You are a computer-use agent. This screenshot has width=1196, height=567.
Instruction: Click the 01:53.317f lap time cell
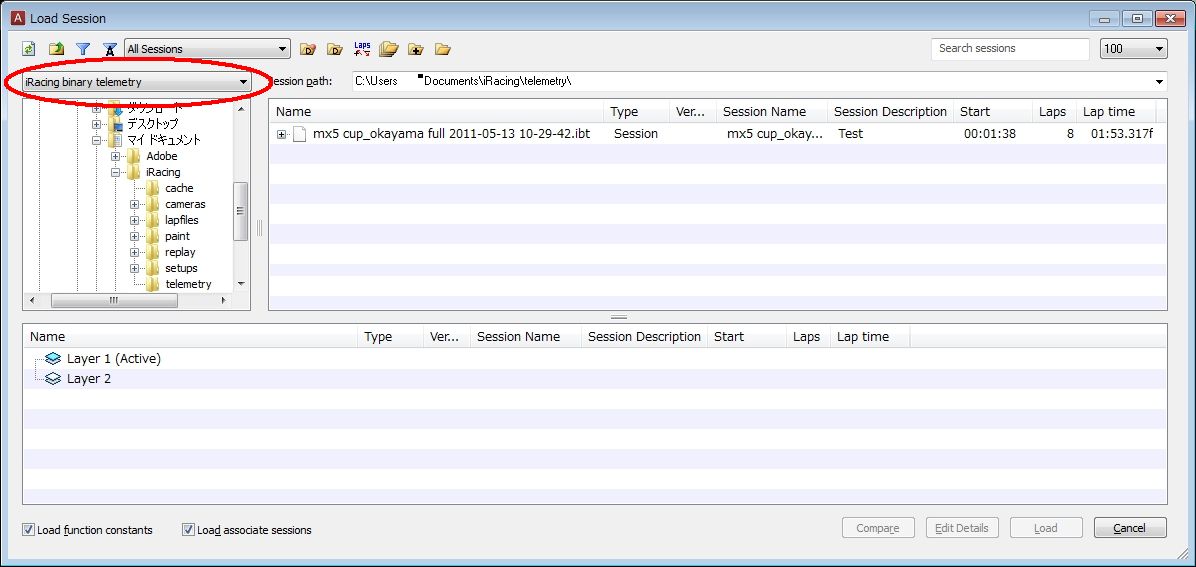tap(1121, 134)
